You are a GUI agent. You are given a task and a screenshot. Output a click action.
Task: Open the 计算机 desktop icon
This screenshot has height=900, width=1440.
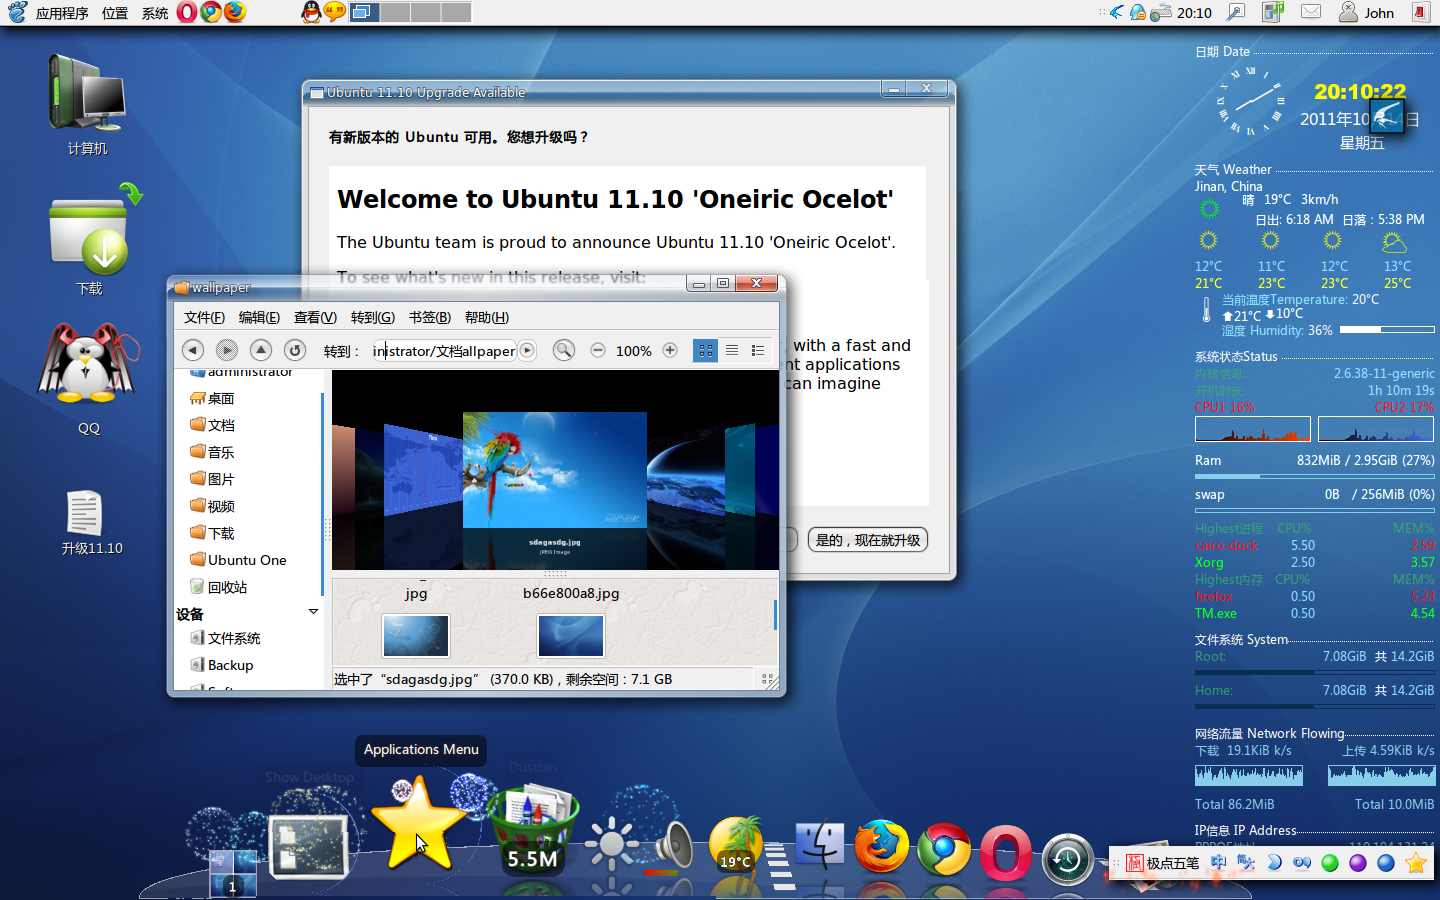click(87, 106)
